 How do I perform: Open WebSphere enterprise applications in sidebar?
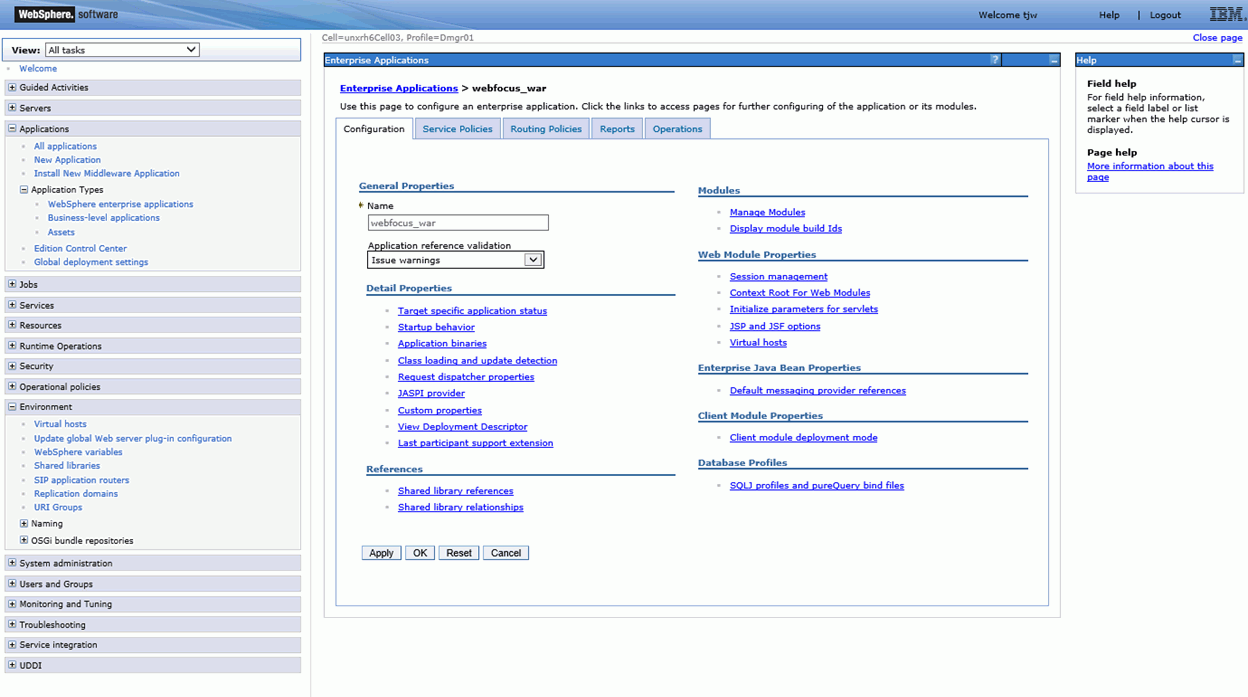(120, 204)
